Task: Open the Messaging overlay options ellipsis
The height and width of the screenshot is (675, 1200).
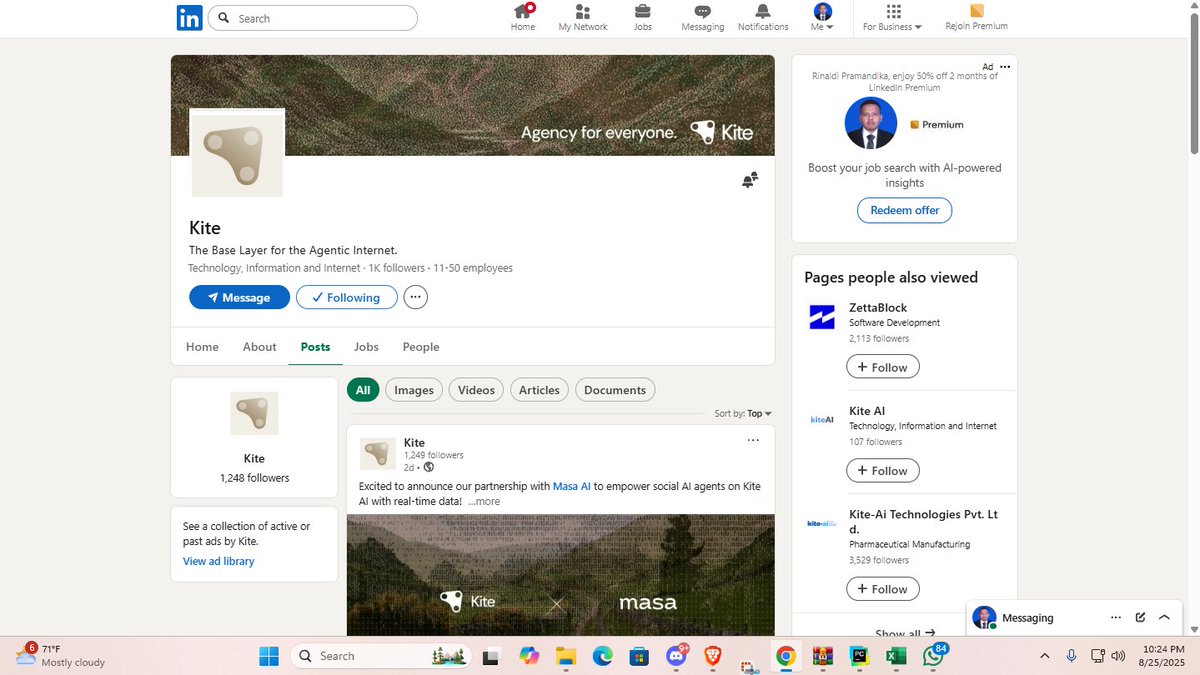Action: (x=1116, y=618)
